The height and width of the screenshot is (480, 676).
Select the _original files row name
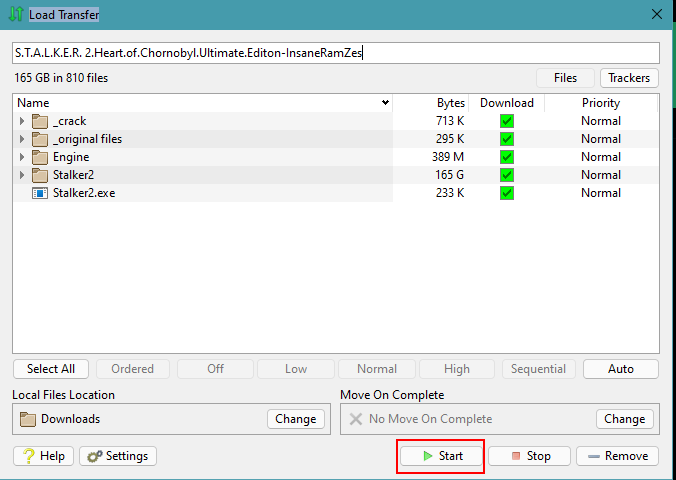coord(88,139)
